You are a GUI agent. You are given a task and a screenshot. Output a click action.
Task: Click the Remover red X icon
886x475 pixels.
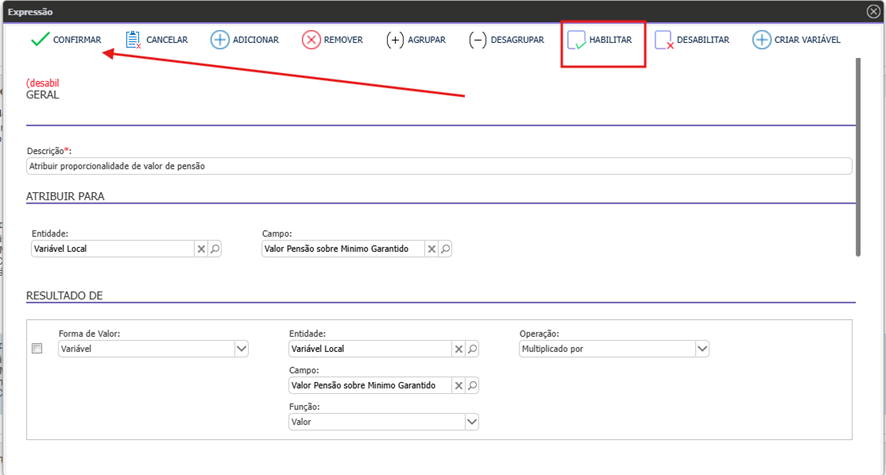click(x=311, y=40)
